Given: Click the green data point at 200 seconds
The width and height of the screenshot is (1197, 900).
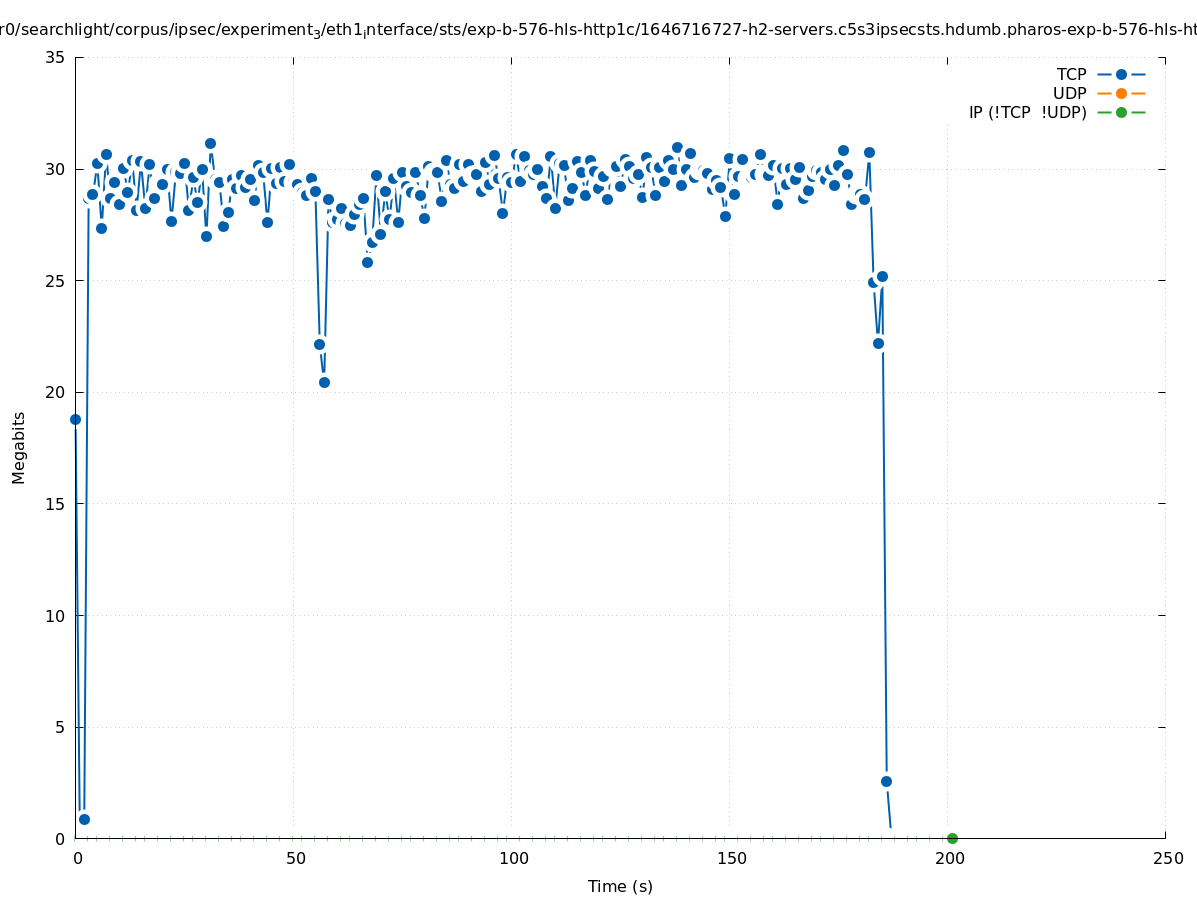Looking at the screenshot, I should tap(952, 838).
